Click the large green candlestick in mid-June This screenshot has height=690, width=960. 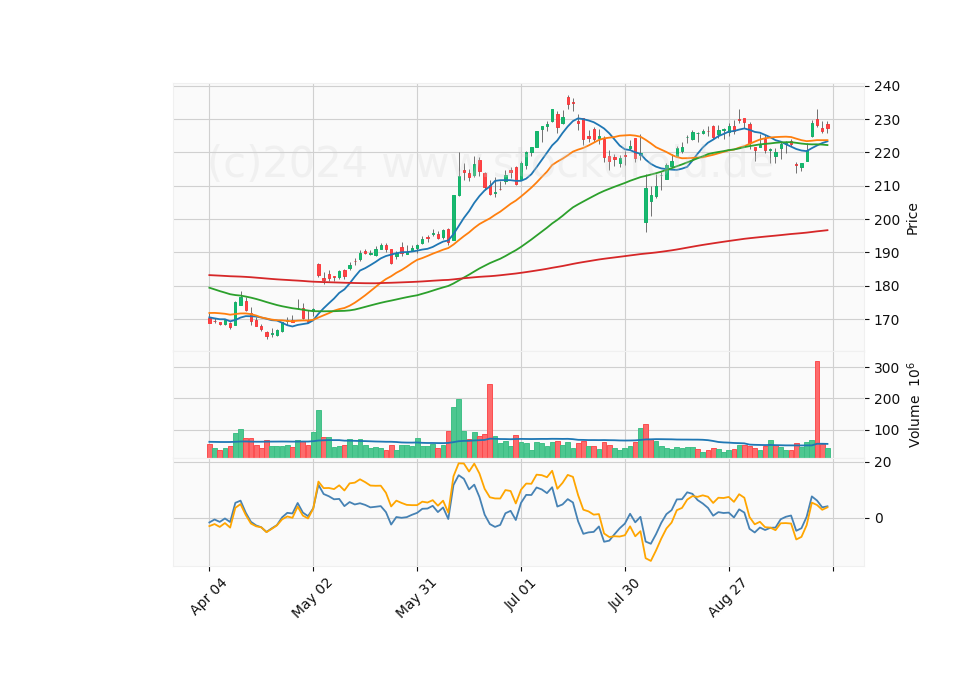pos(454,217)
